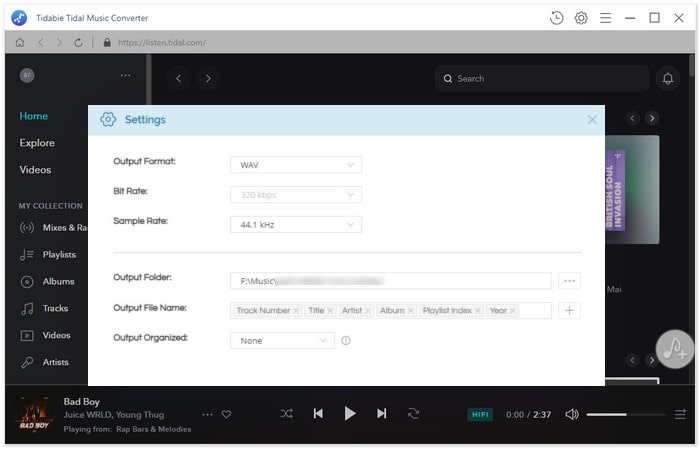Go back using Tidal back arrow button
The height and width of the screenshot is (449, 700).
pyautogui.click(x=179, y=79)
